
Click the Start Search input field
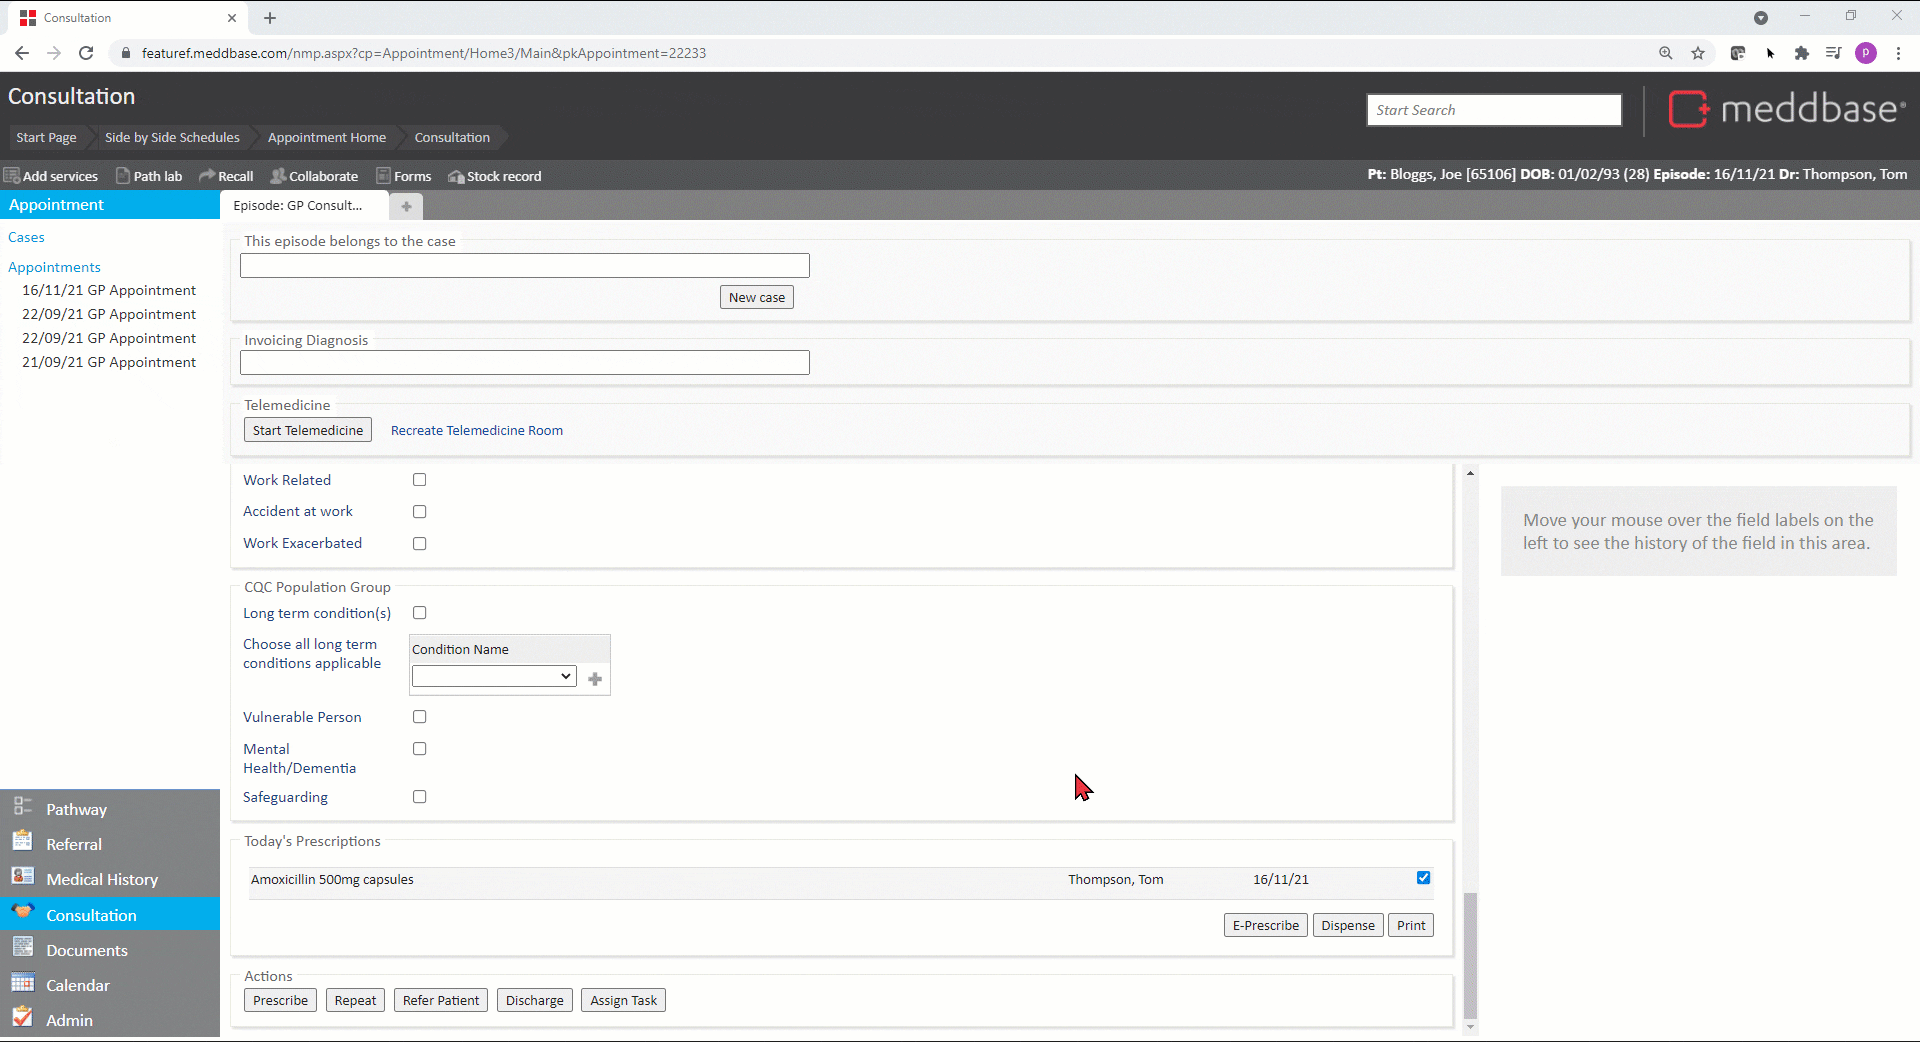1493,110
